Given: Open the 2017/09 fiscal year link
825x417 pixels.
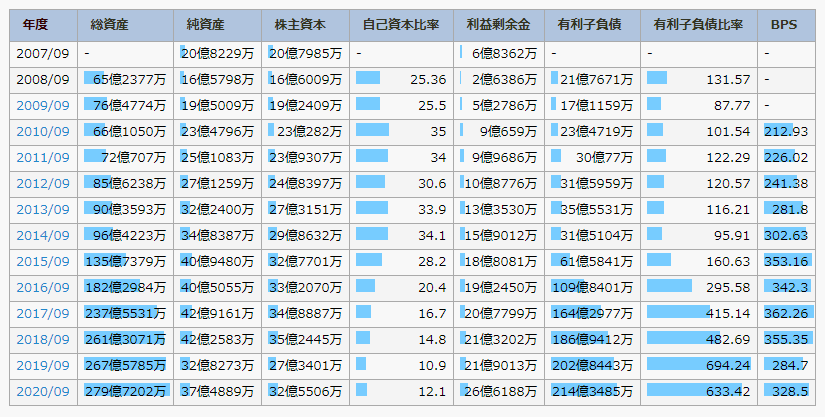Looking at the screenshot, I should 43,314.
